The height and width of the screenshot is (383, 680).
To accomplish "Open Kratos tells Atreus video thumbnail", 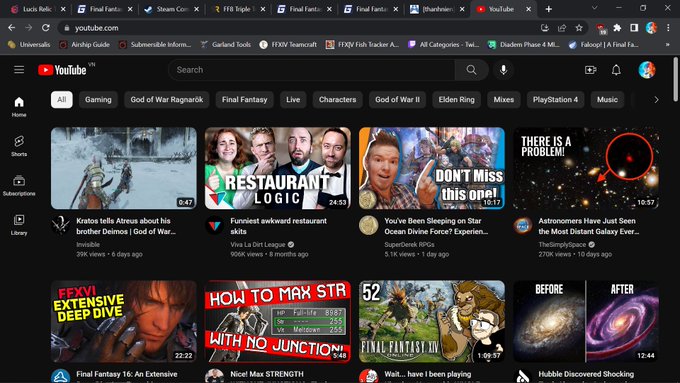I will coord(124,168).
